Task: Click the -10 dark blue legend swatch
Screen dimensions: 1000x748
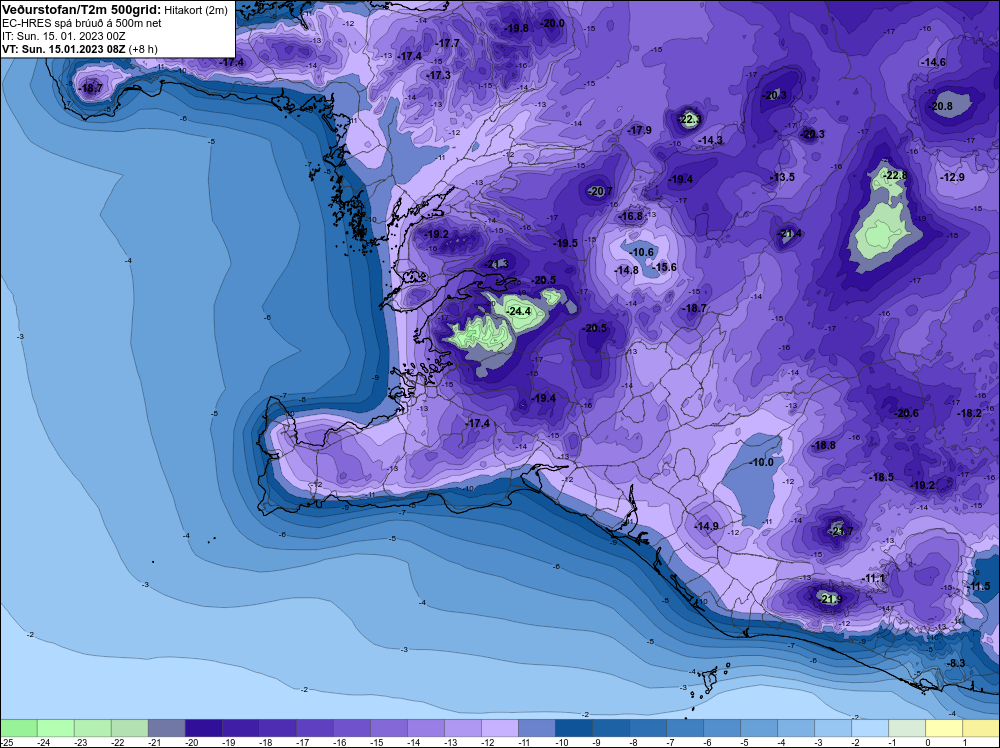Action: pos(573,728)
